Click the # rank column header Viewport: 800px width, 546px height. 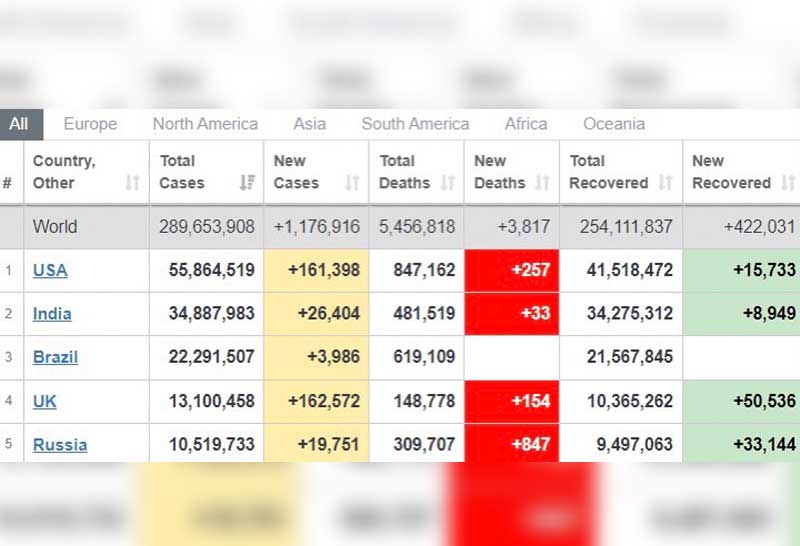[x=8, y=183]
